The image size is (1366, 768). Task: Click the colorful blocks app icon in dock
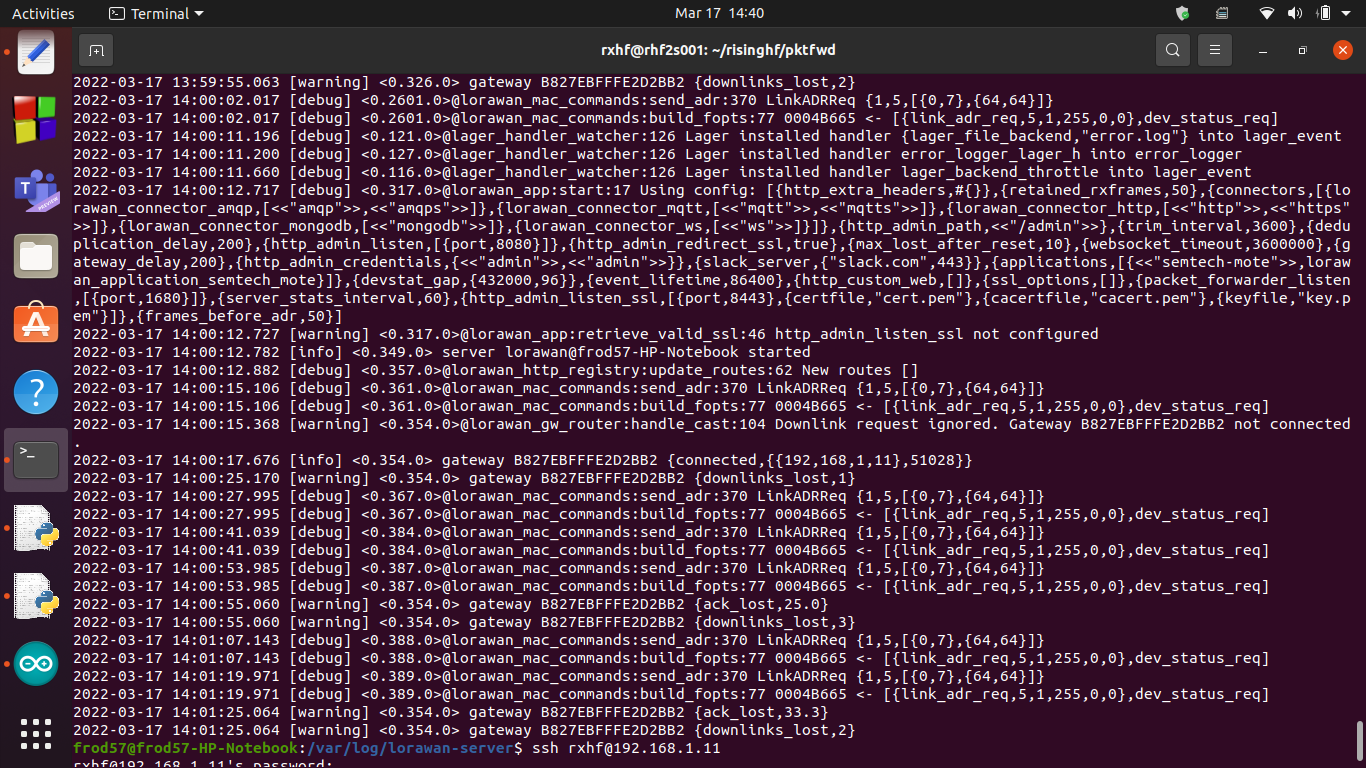[x=36, y=120]
